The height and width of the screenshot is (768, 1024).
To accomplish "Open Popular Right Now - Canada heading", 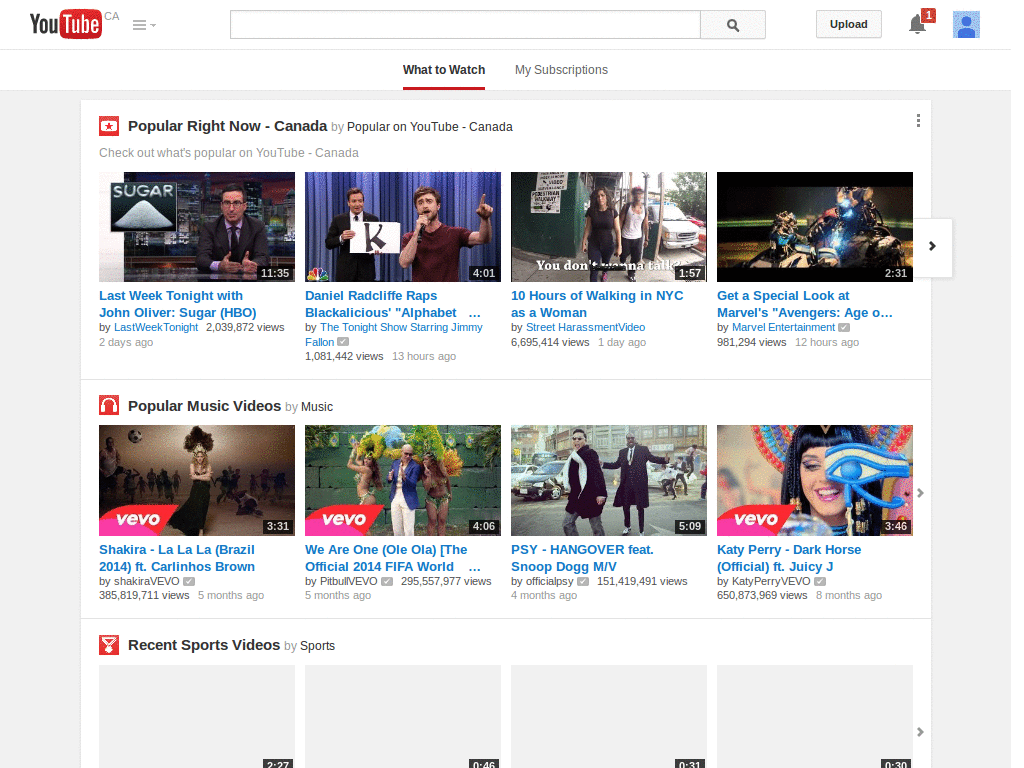I will pyautogui.click(x=227, y=126).
